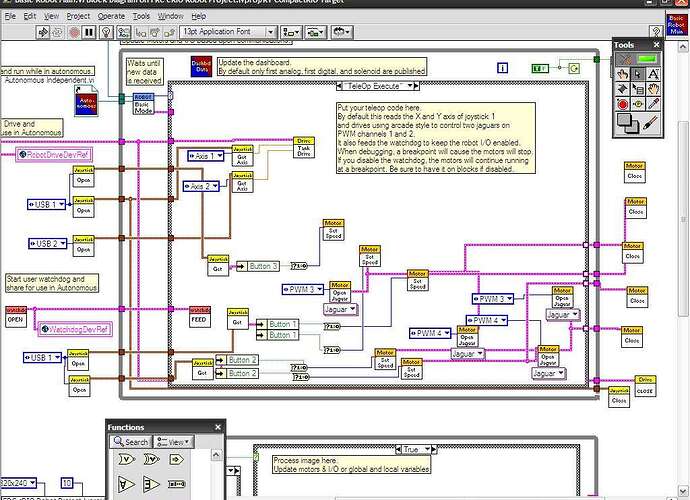Select the Positioning arrow tool
Viewport: 690px width, 500px height.
(x=638, y=74)
